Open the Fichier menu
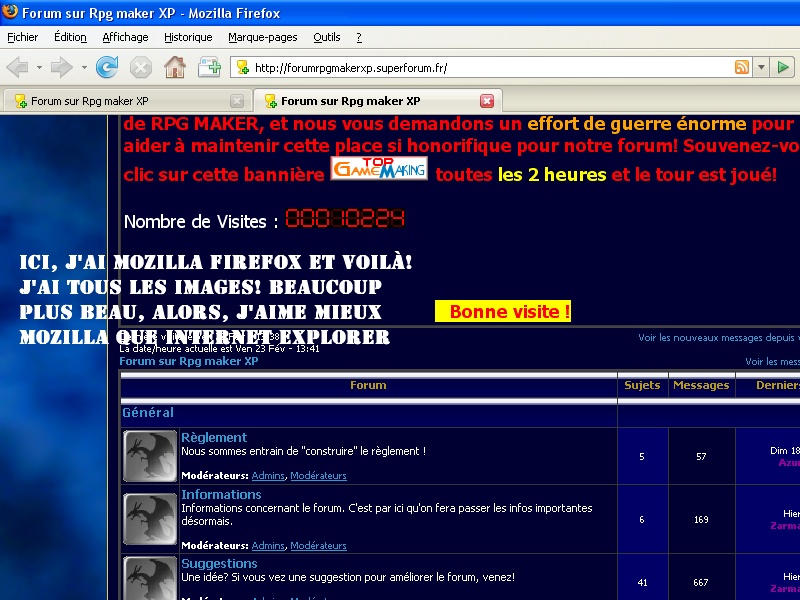The height and width of the screenshot is (600, 800). [22, 37]
